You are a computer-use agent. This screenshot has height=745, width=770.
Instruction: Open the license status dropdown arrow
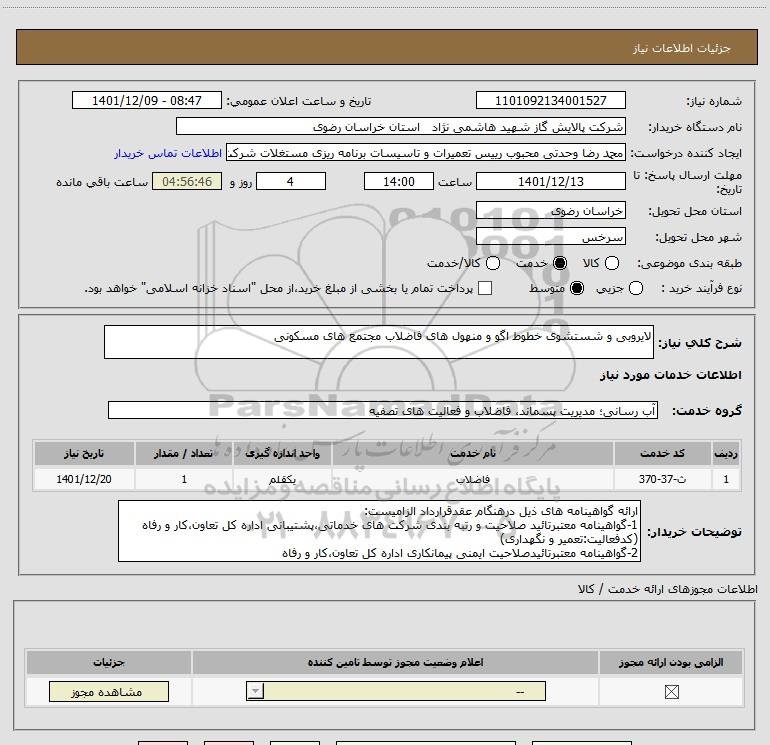pos(255,691)
